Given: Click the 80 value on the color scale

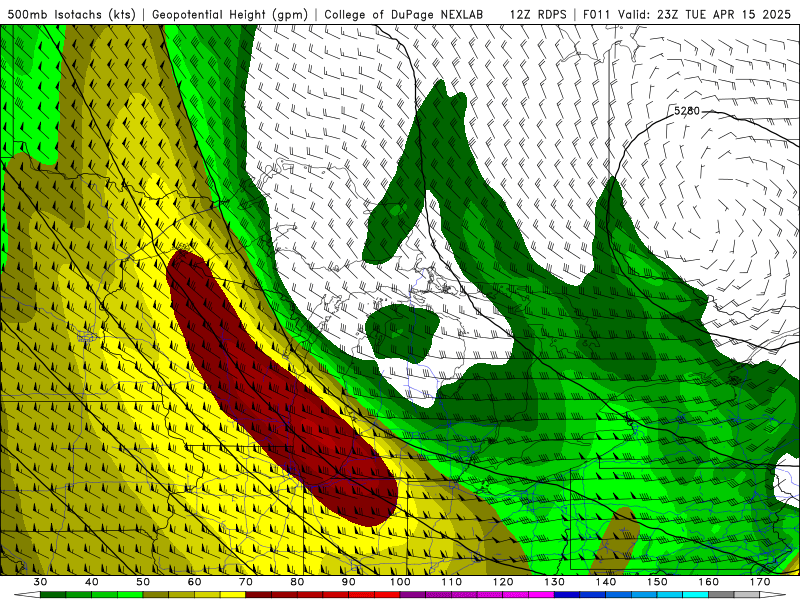Looking at the screenshot, I should [x=297, y=582].
